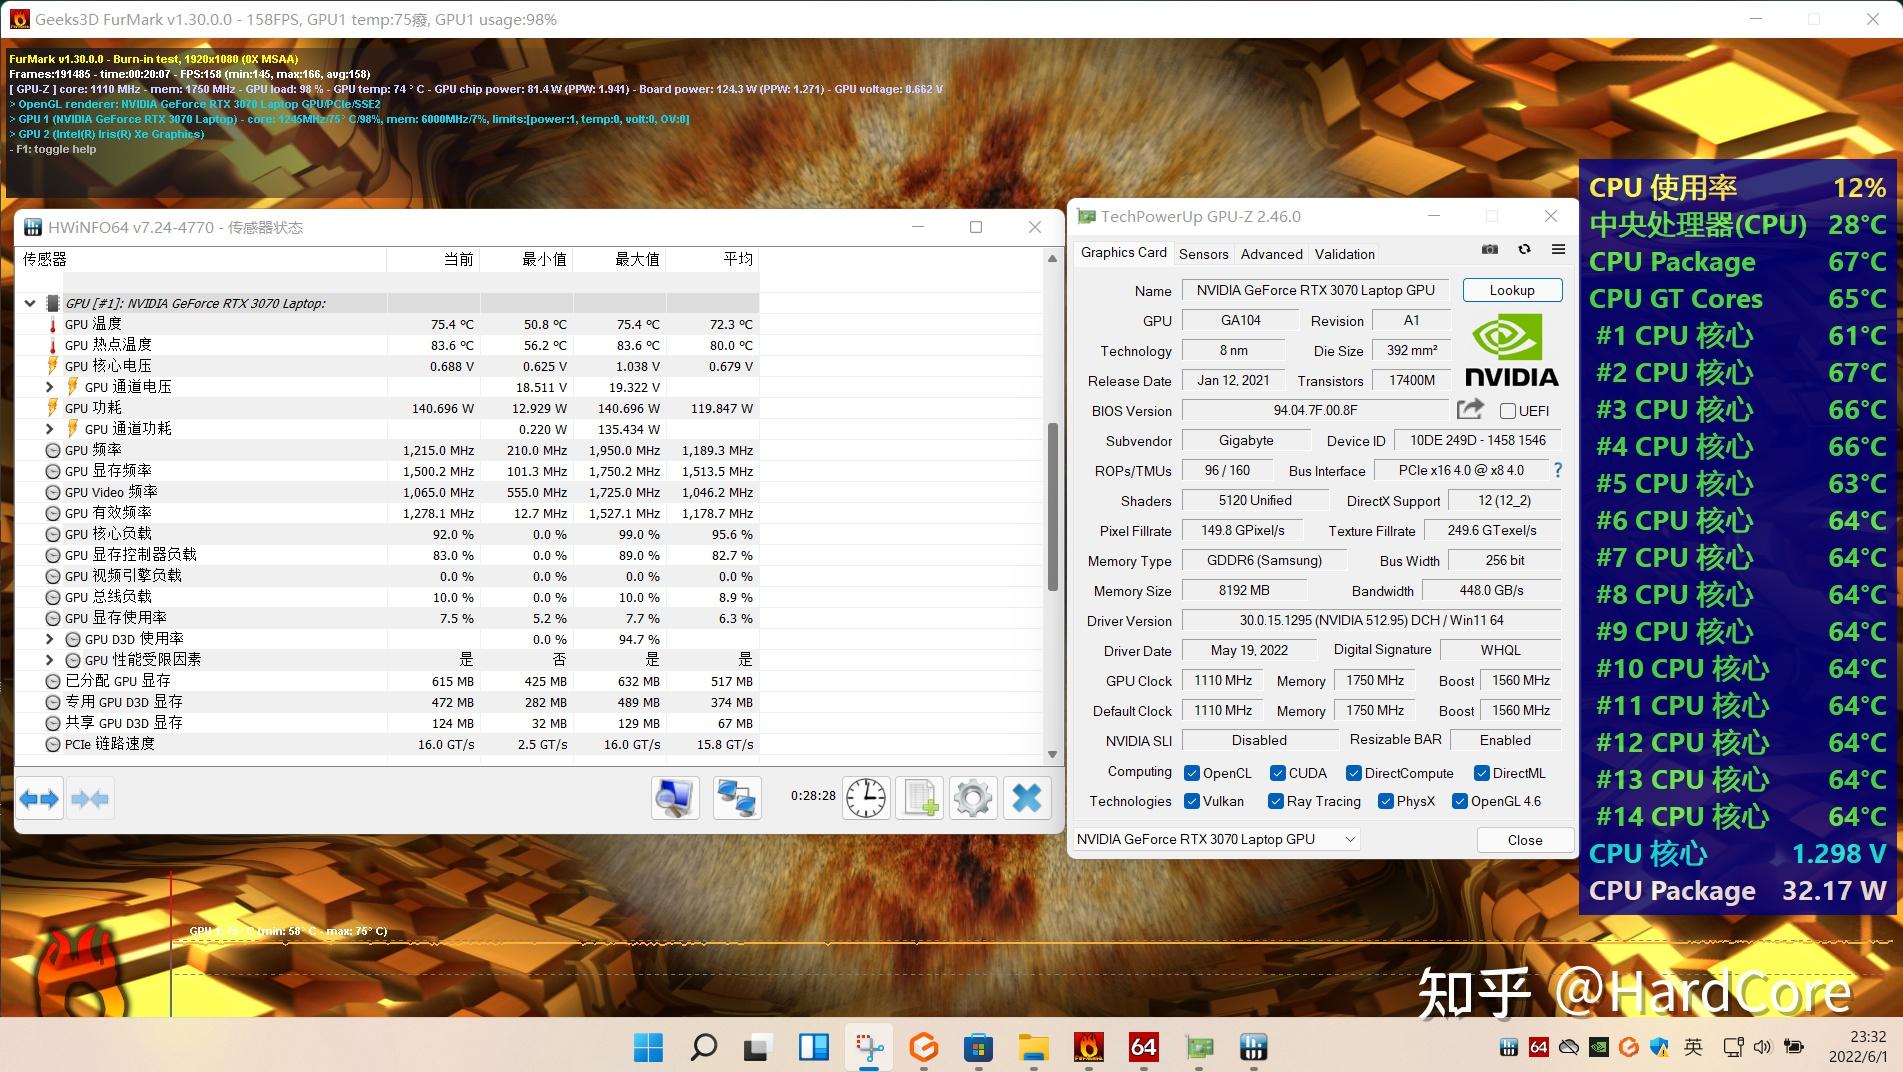Expand the GPU 通道功耗 row
Screen dimensions: 1903x1072
click(x=50, y=428)
